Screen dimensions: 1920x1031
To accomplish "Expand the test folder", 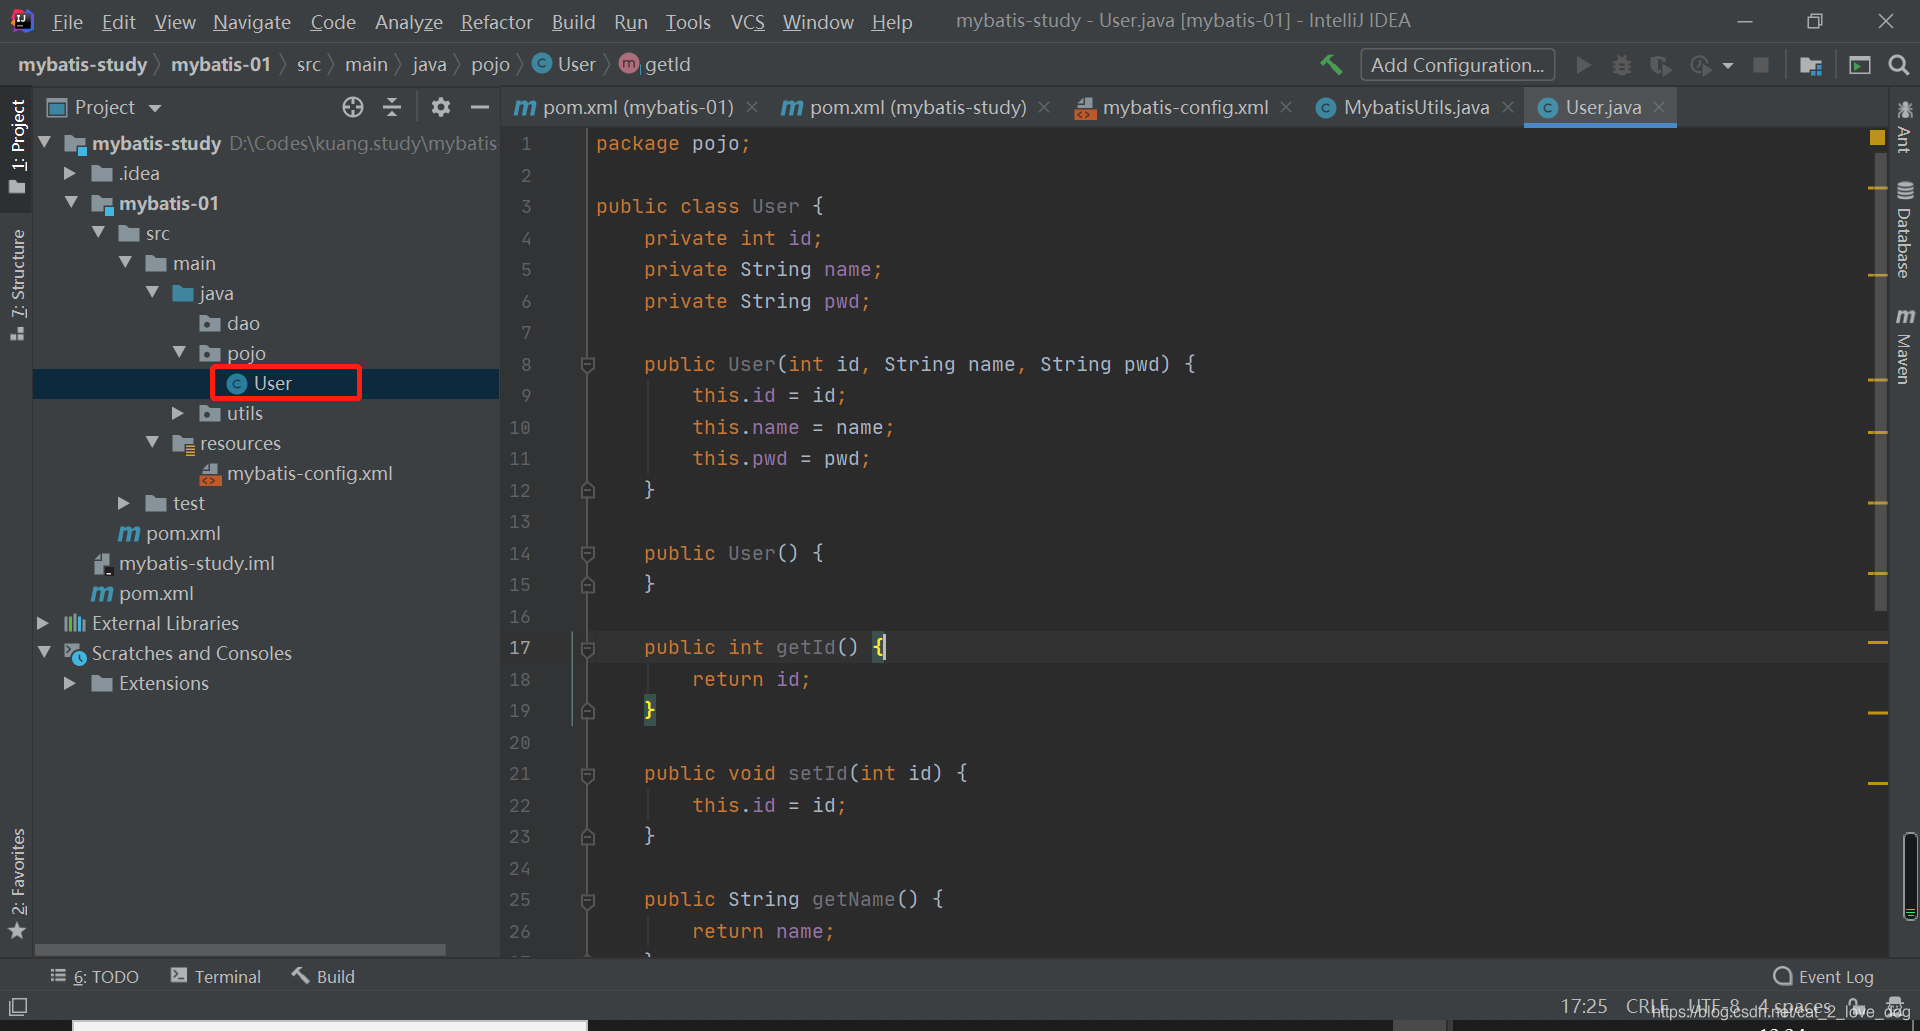I will (x=124, y=503).
